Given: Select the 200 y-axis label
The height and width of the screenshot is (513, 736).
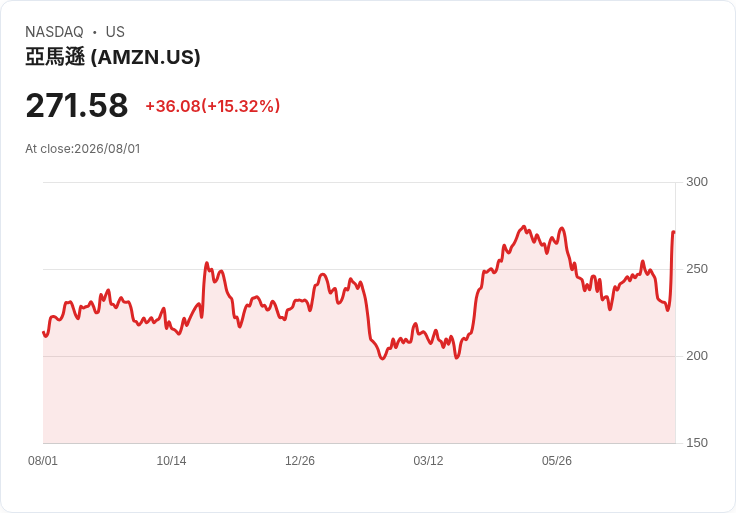Looking at the screenshot, I should tap(697, 356).
